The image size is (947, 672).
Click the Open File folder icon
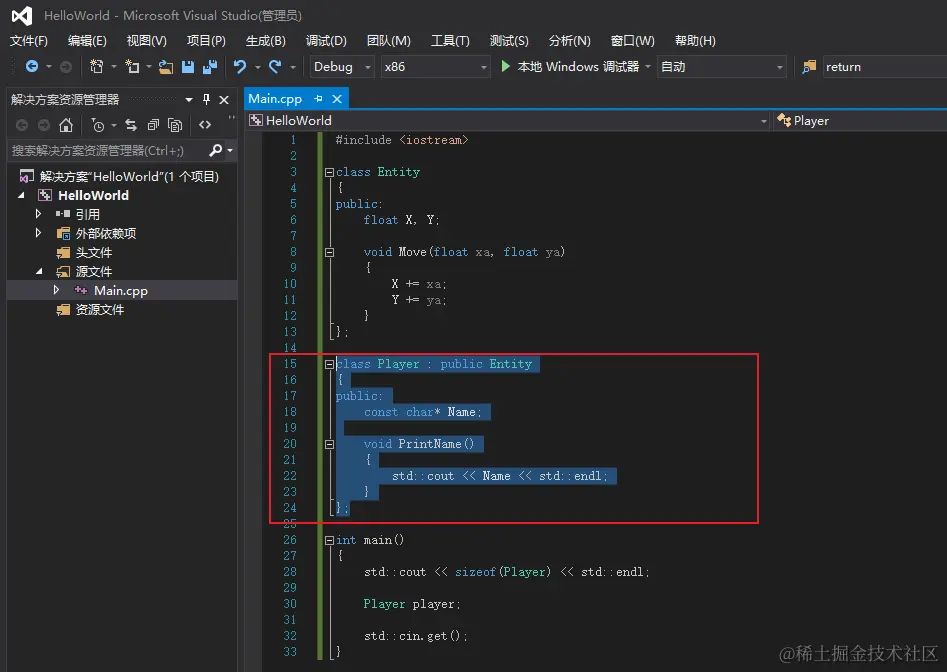166,66
